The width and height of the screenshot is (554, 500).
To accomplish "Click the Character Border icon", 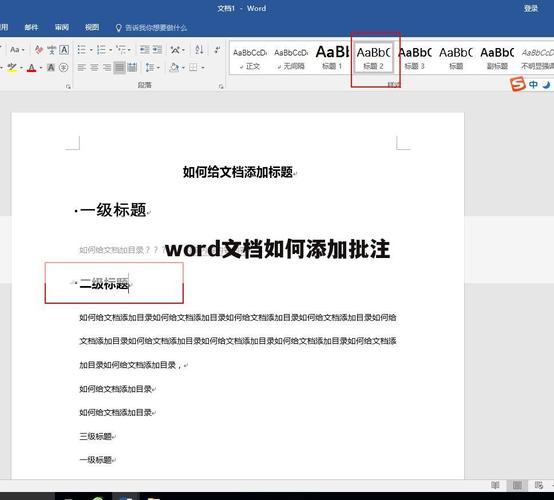I will 64,49.
